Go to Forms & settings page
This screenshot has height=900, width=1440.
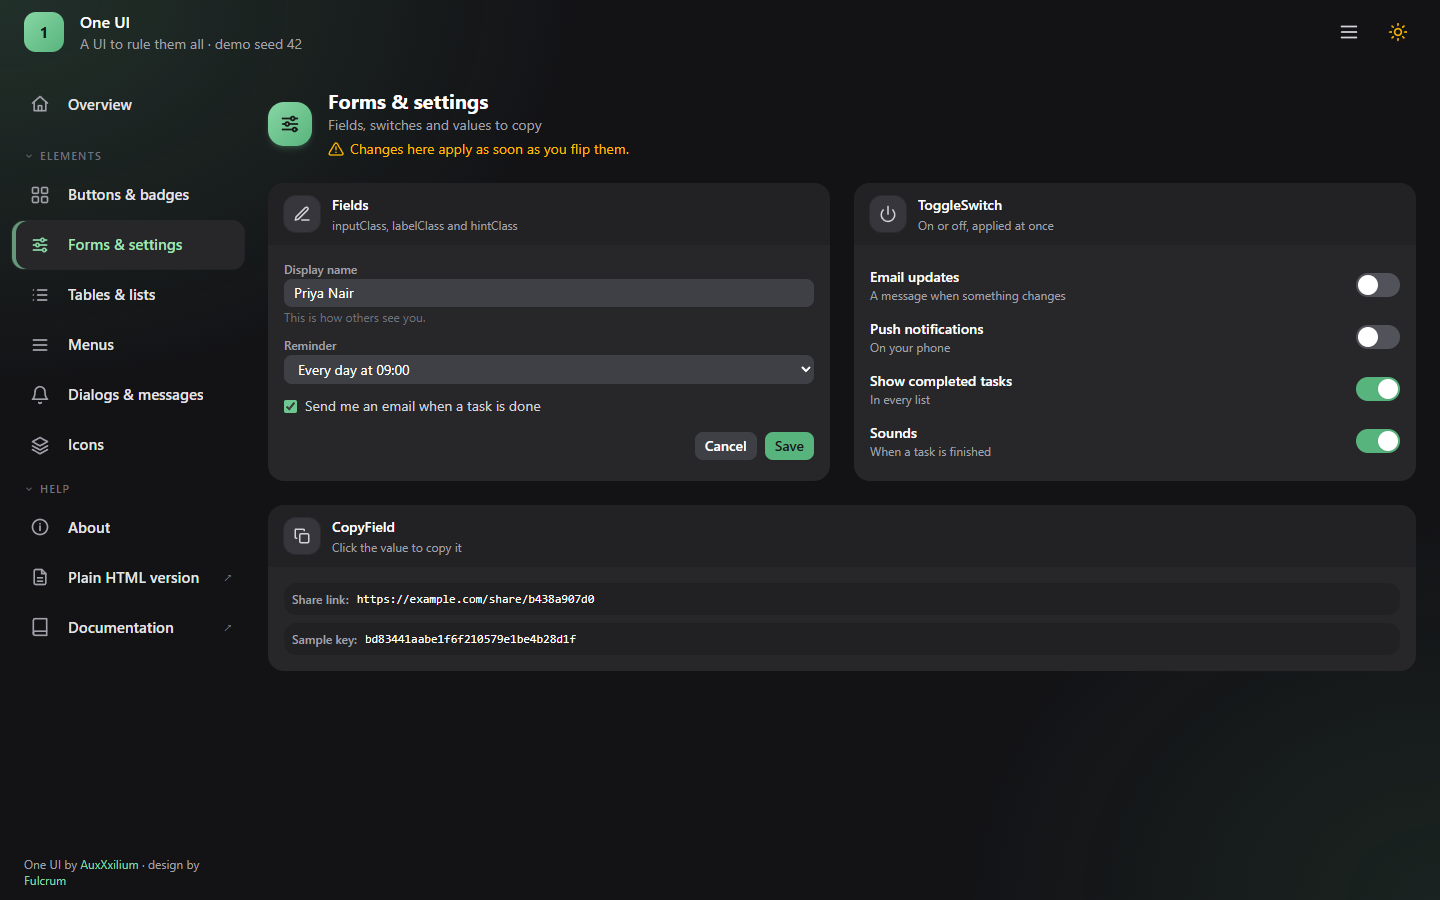coord(129,245)
